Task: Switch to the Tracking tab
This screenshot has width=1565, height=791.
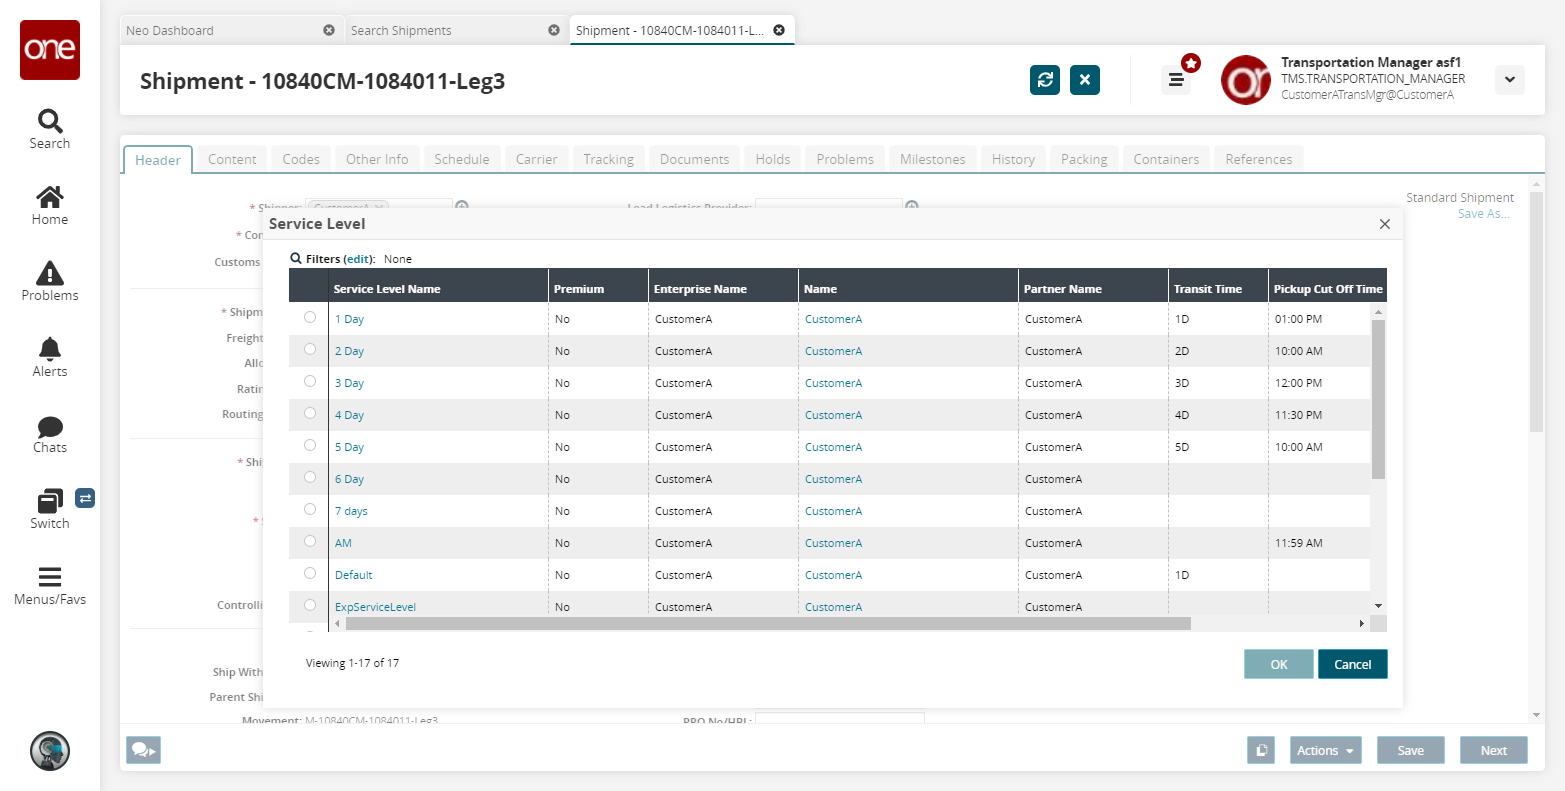Action: pyautogui.click(x=608, y=159)
